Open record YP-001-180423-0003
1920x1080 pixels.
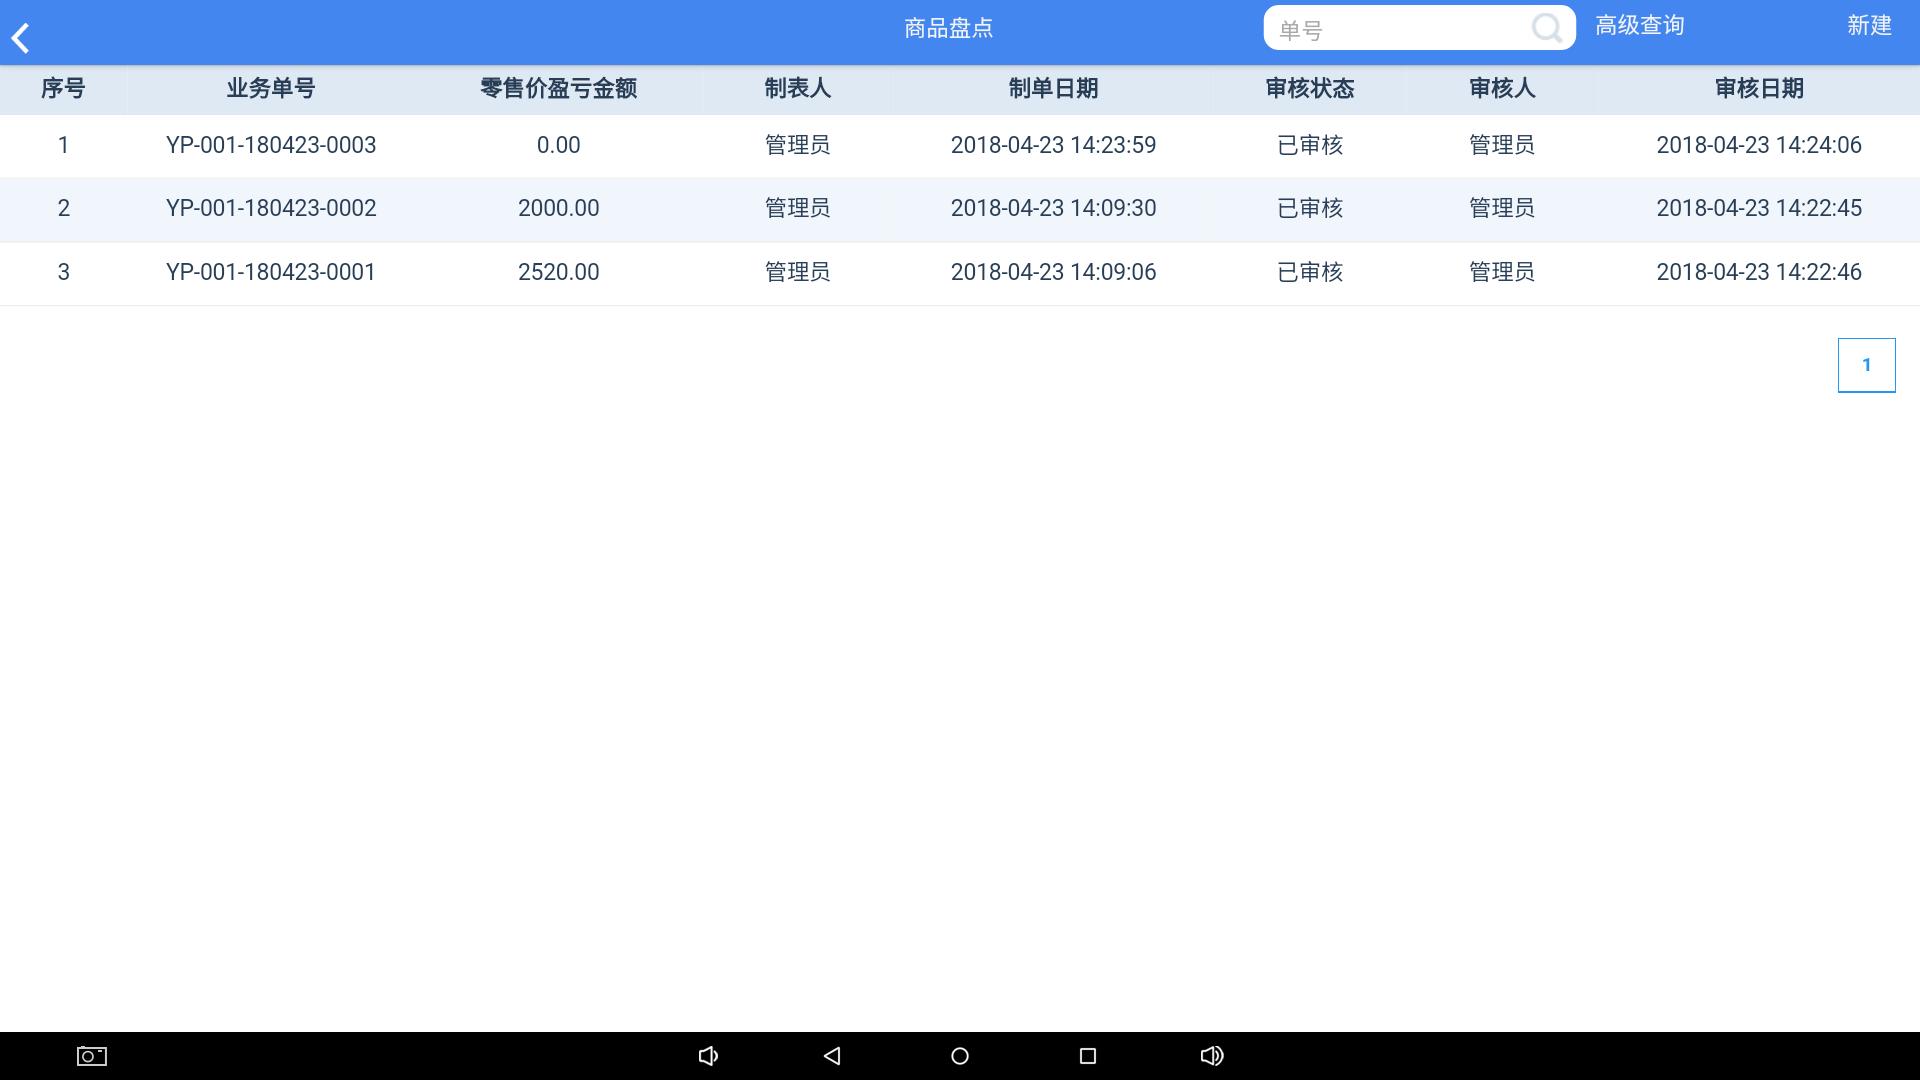click(x=271, y=145)
